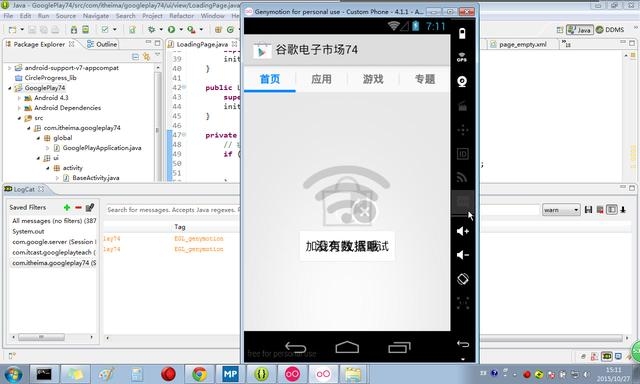Tap the Android back navigation button
Viewport: 640px width, 384px height.
(x=296, y=348)
